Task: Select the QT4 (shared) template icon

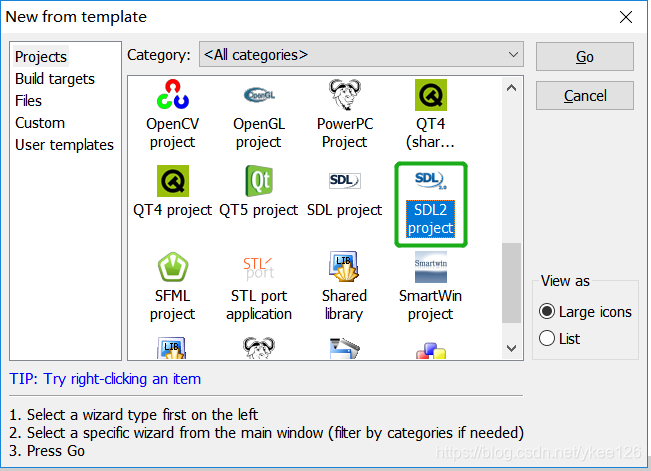Action: (x=431, y=95)
